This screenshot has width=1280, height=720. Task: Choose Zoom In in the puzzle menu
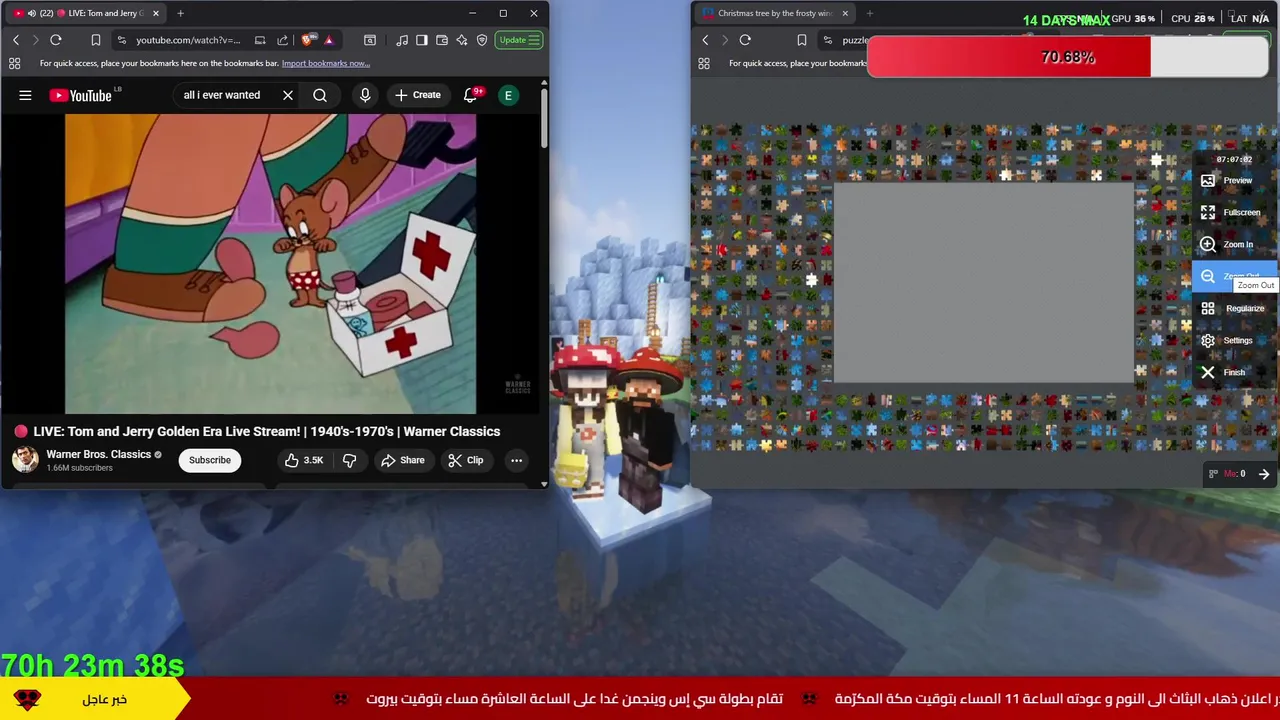point(1235,244)
